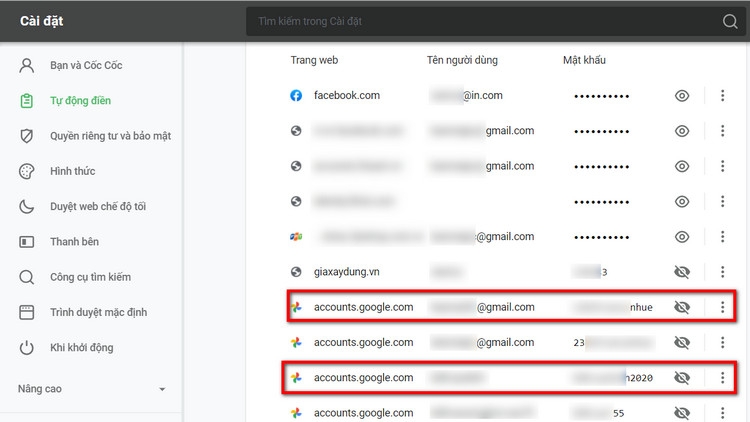The width and height of the screenshot is (750, 422).
Task: Show password for the FPT-icon @gmail.com row
Action: [x=682, y=237]
